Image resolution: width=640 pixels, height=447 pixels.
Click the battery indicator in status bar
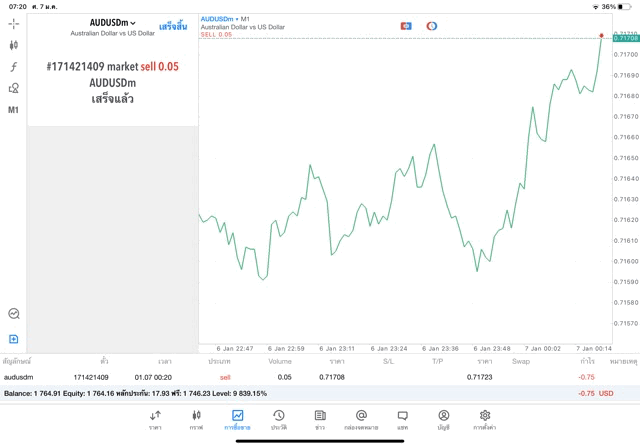(x=624, y=7)
